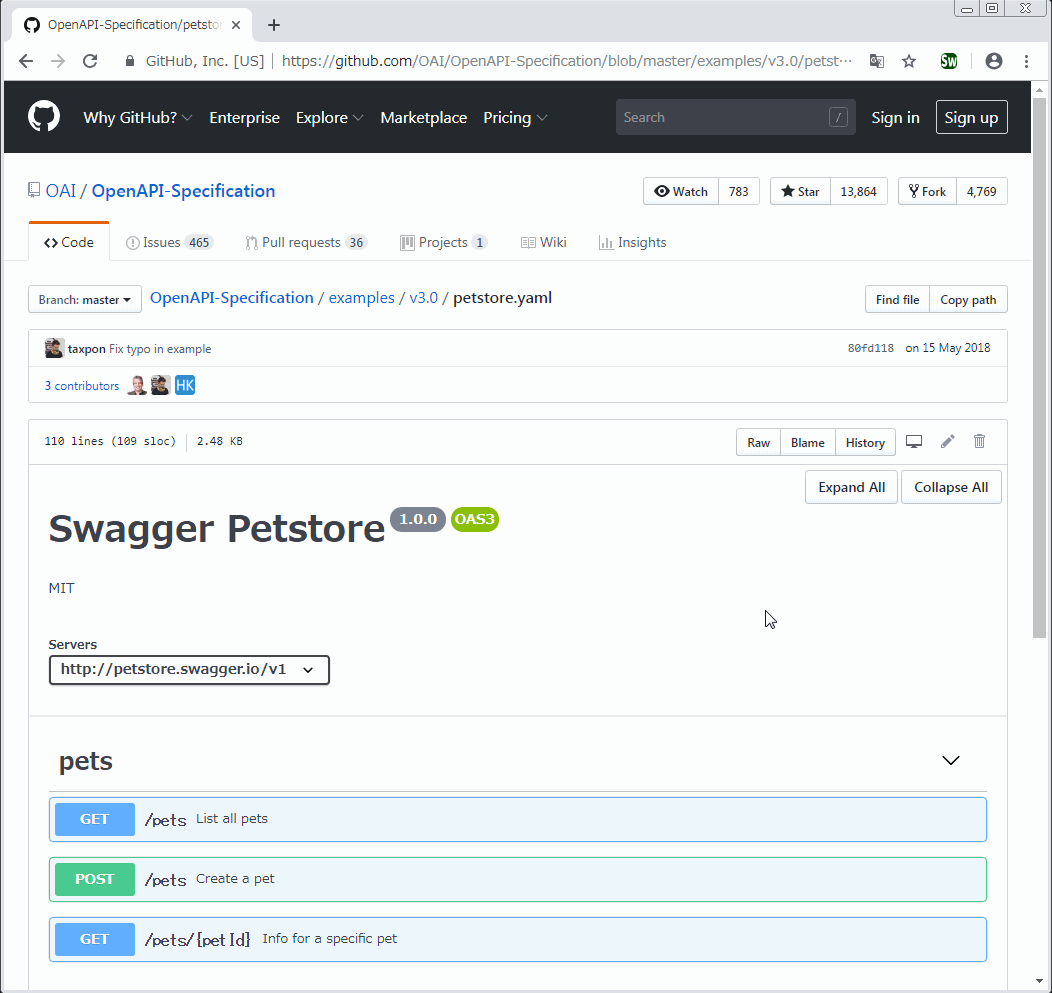Image resolution: width=1052 pixels, height=993 pixels.
Task: Click the Collapse All button
Action: click(951, 487)
